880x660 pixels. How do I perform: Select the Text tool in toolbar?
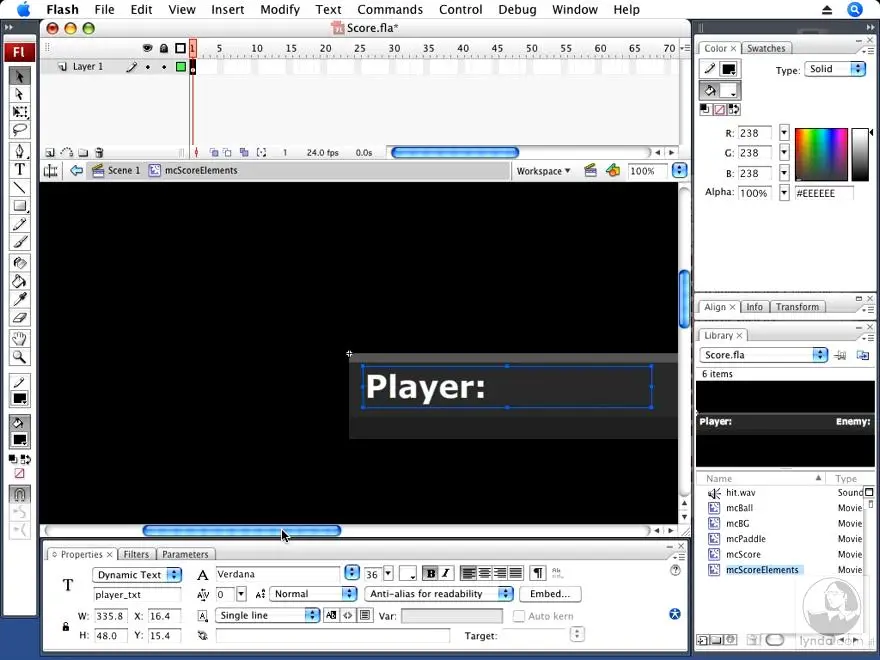(x=19, y=169)
